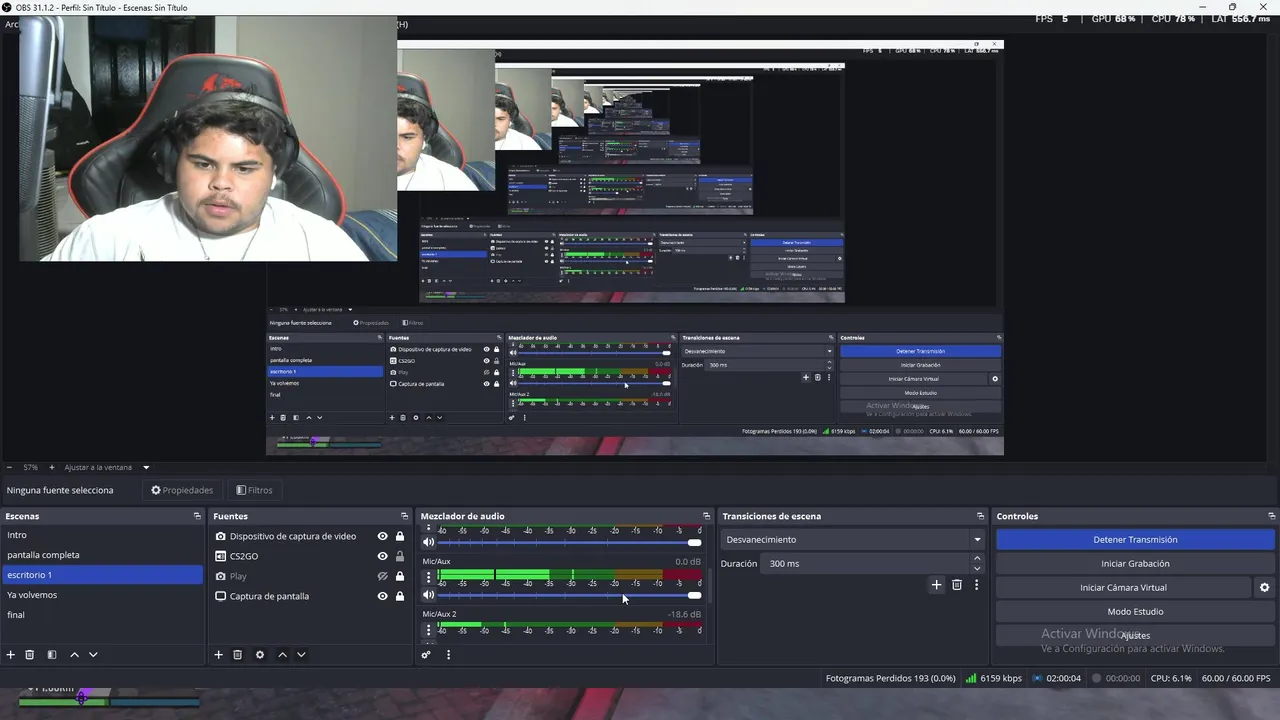The width and height of the screenshot is (1280, 720).
Task: Unlock Dispositivo de captura de video source
Action: [x=400, y=536]
